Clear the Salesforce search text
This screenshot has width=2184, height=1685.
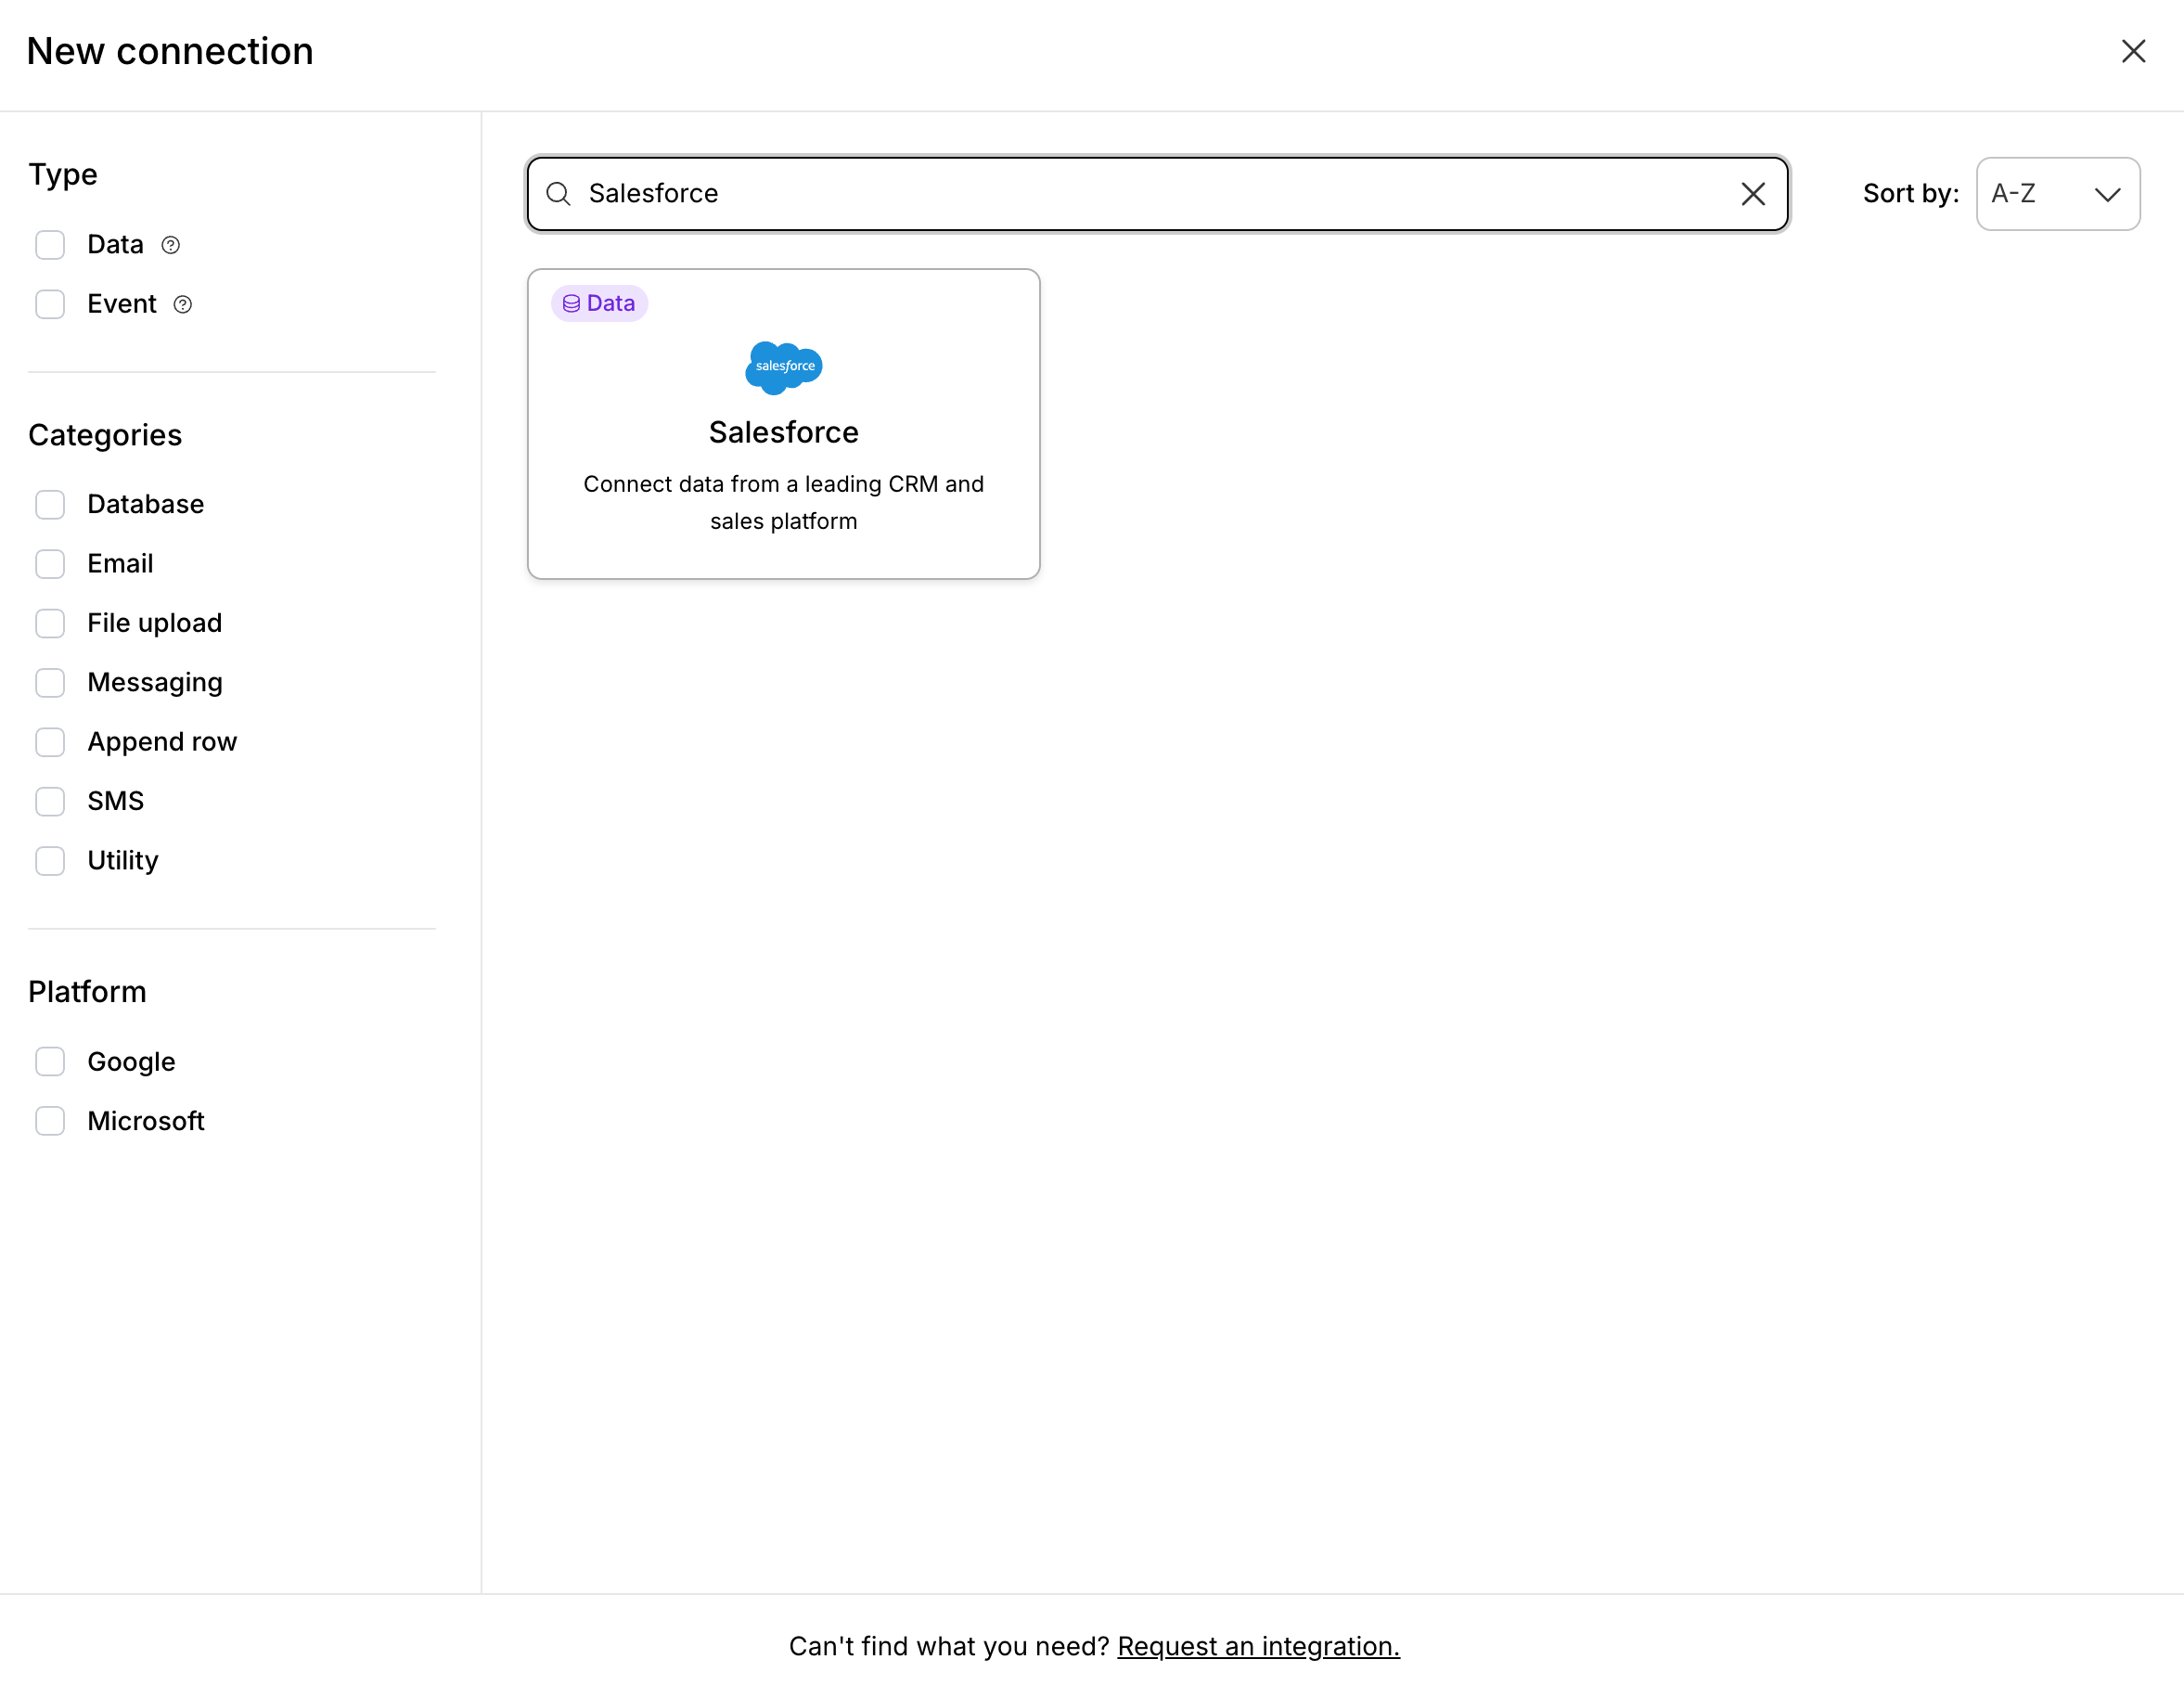(1752, 194)
